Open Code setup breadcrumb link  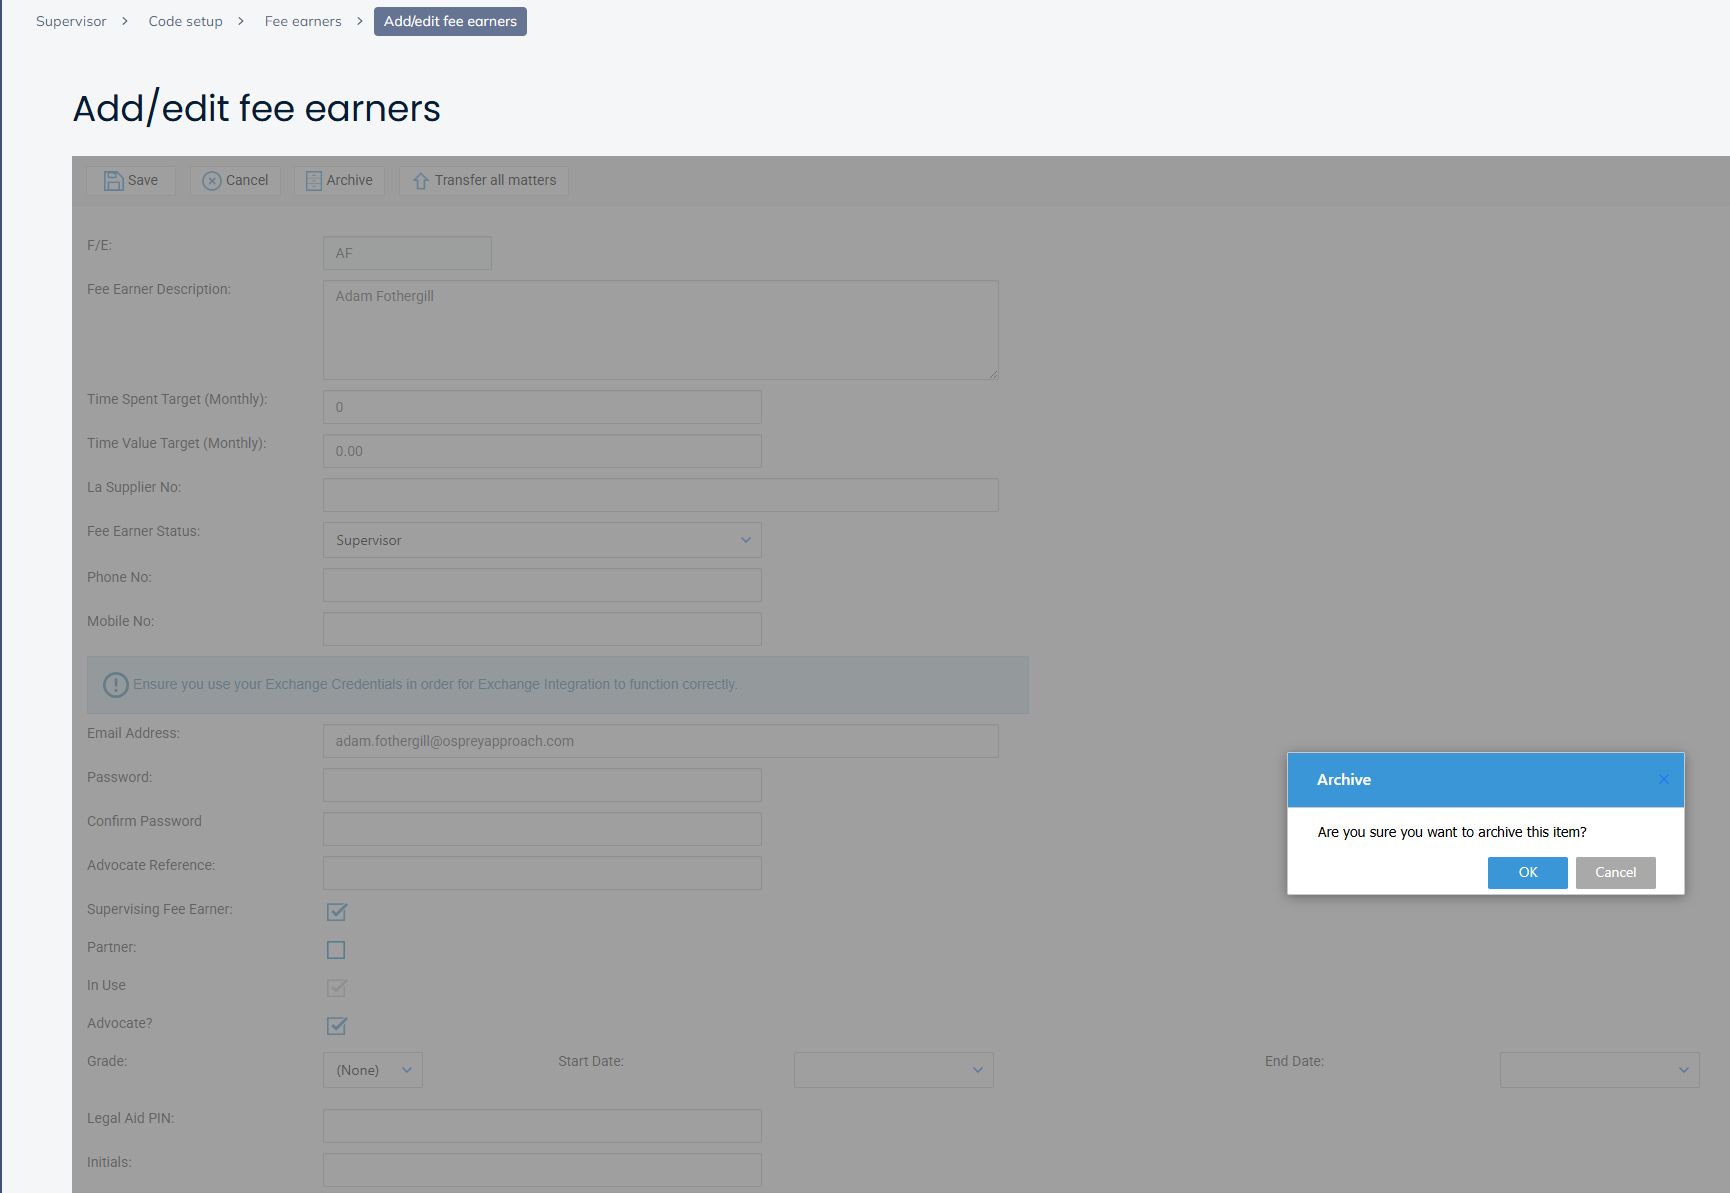click(186, 21)
